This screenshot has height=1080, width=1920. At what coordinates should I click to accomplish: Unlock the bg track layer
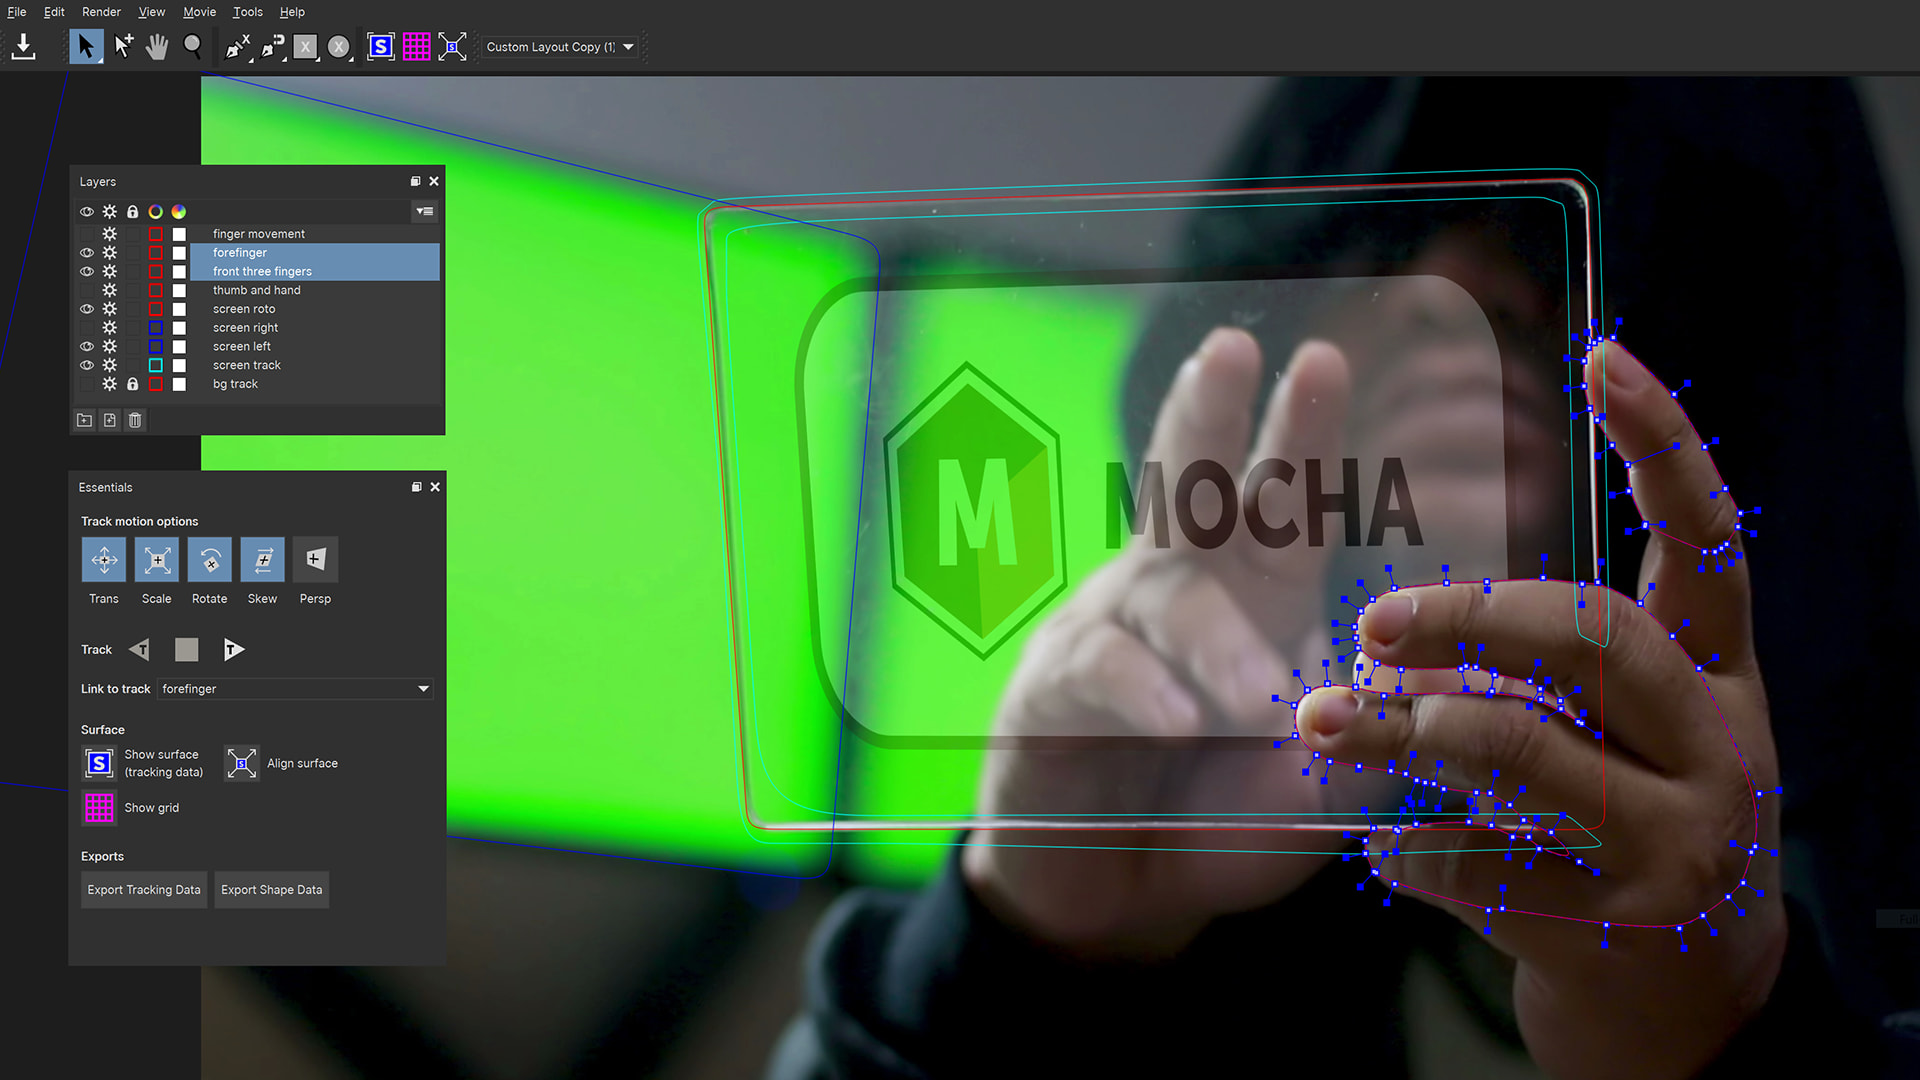[132, 384]
